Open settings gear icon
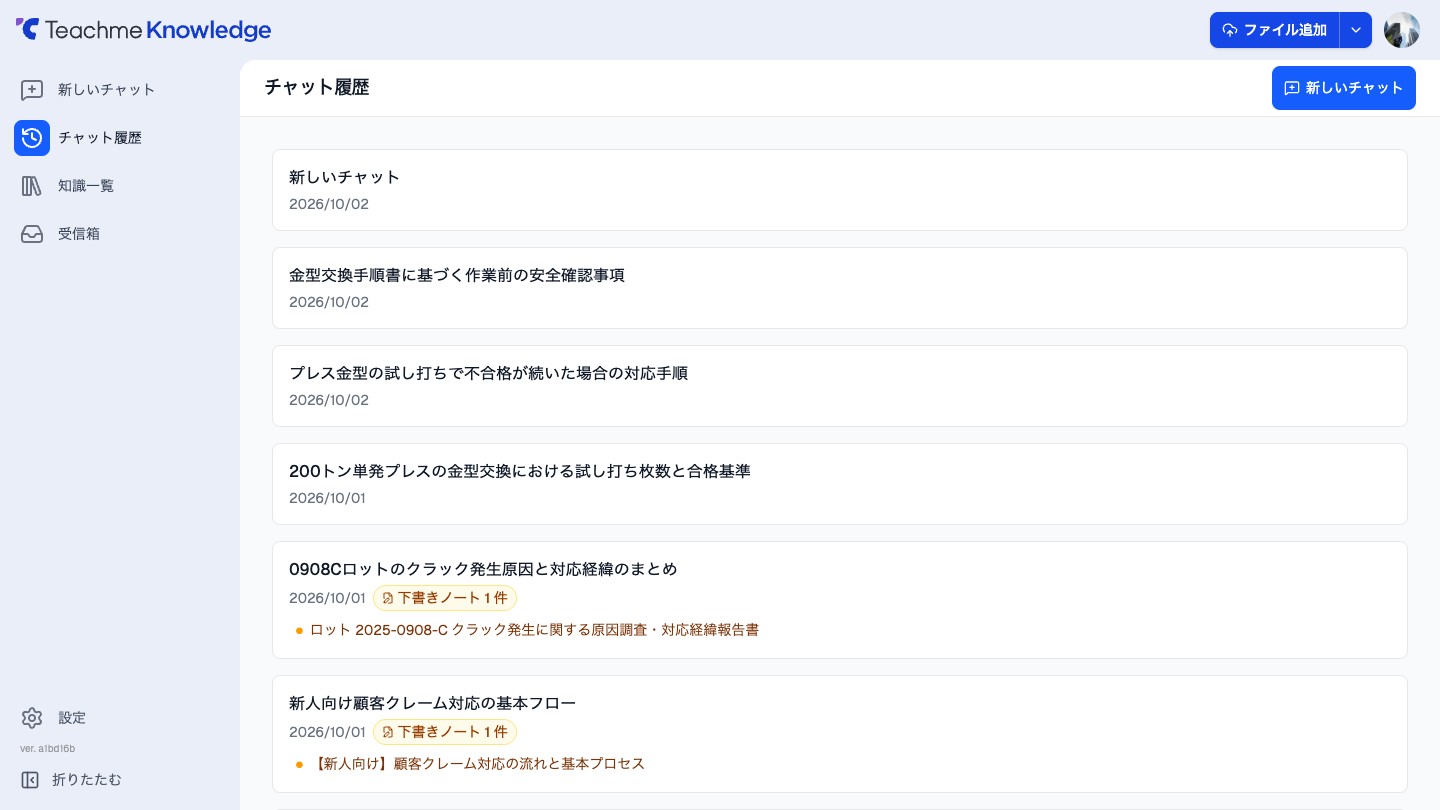The image size is (1440, 810). 32,718
